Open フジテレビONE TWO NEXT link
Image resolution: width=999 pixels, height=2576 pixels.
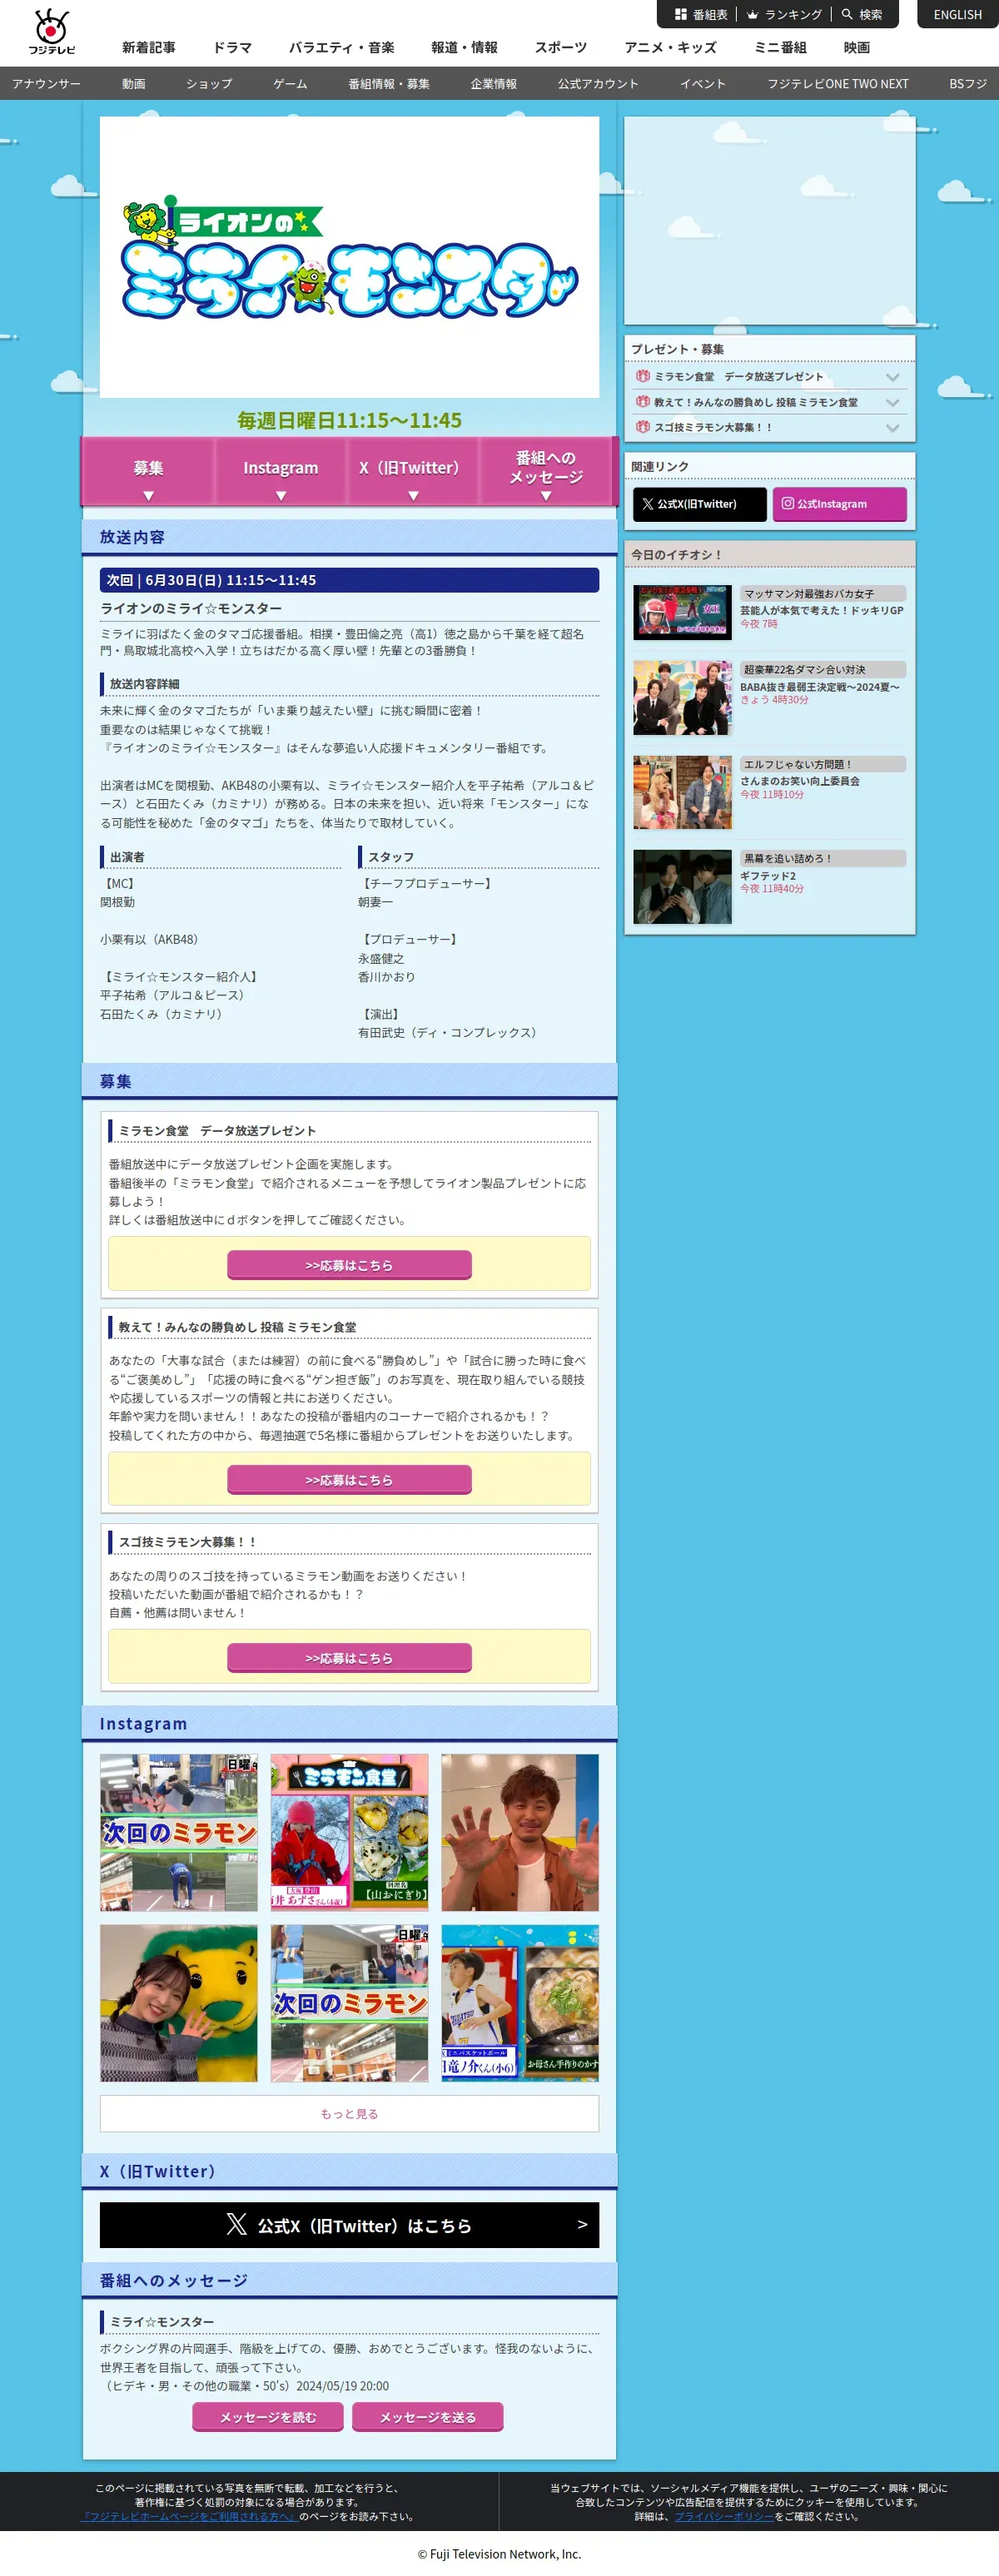(x=837, y=84)
